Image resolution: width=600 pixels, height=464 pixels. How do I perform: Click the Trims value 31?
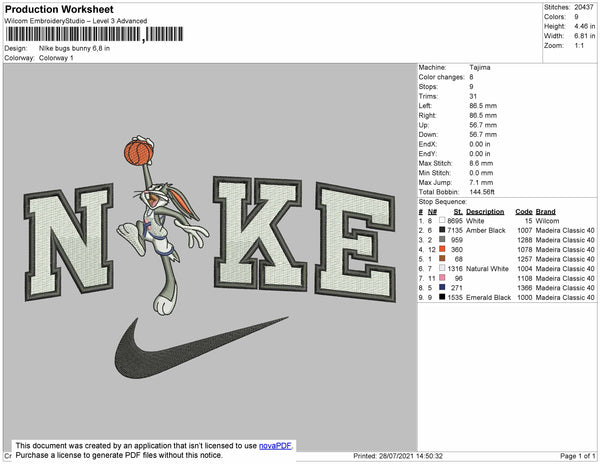click(x=473, y=96)
